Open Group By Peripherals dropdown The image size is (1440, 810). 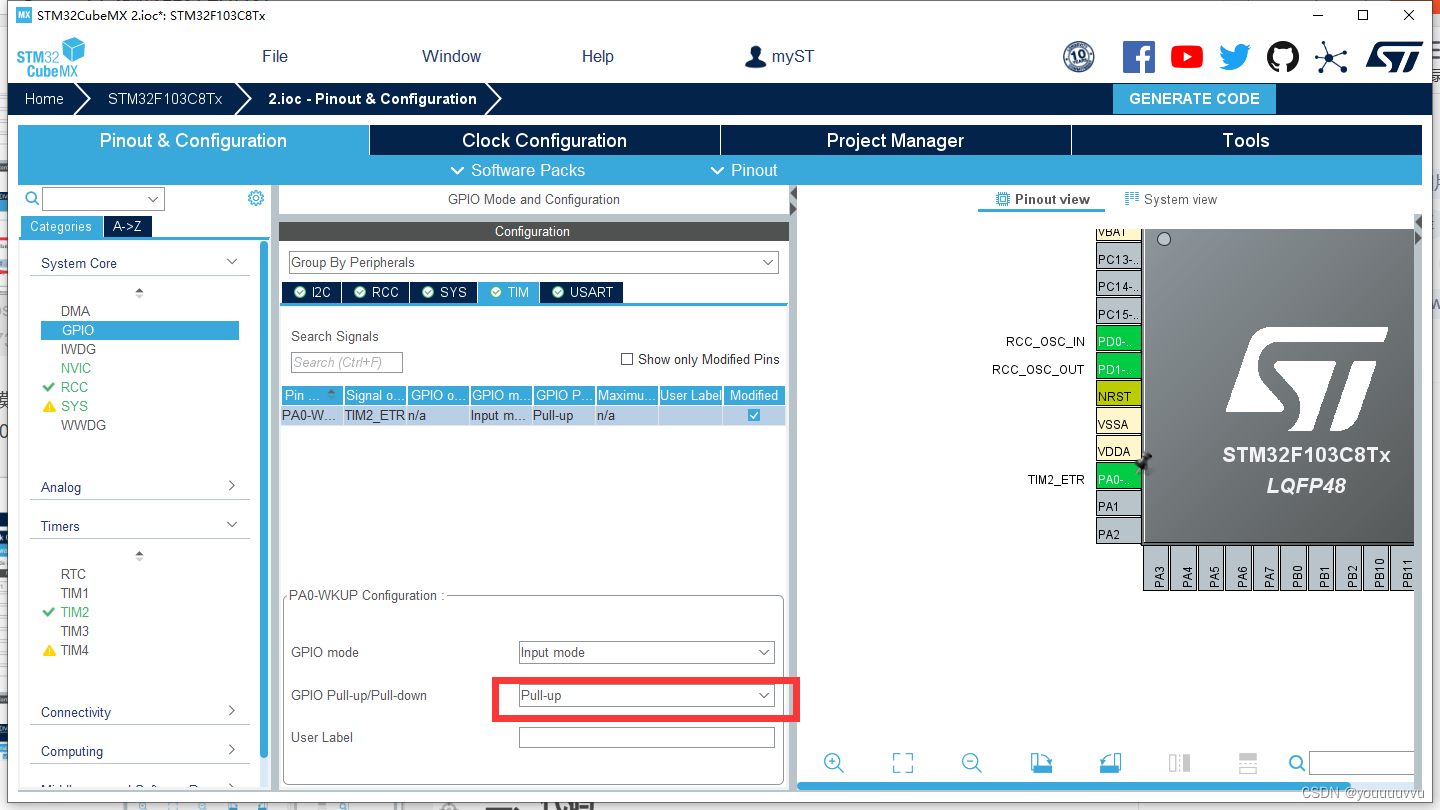(533, 262)
